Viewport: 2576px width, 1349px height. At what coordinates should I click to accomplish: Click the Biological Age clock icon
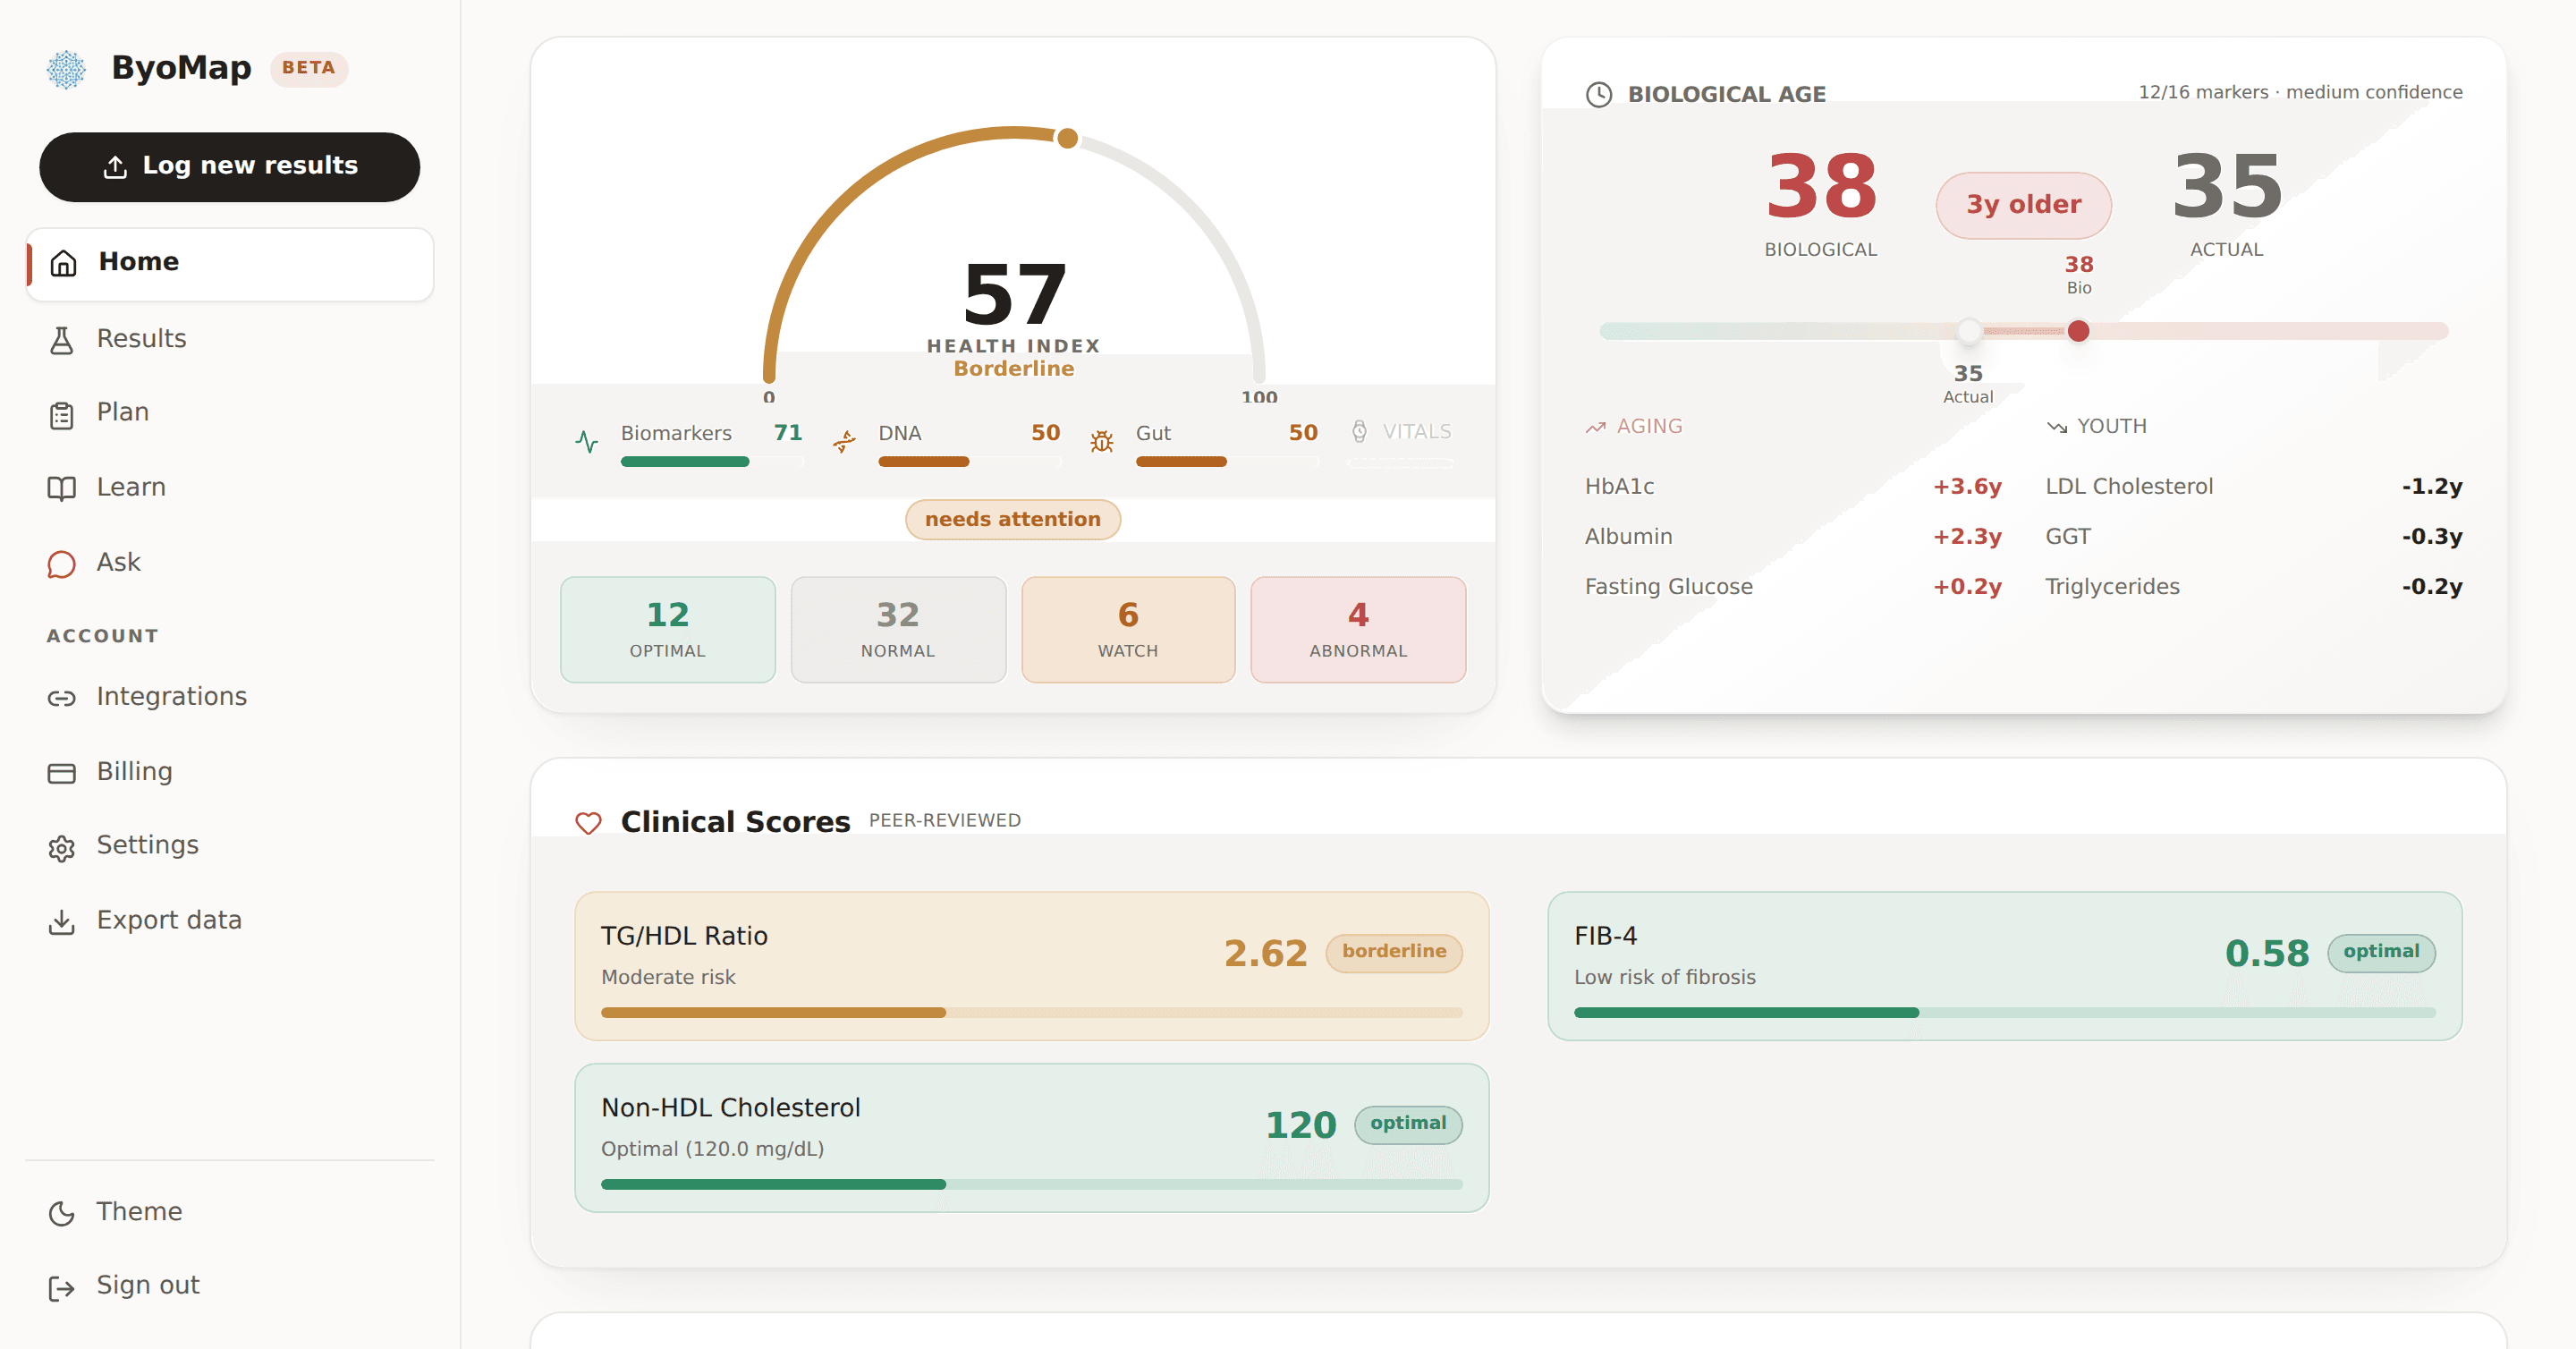(1599, 94)
